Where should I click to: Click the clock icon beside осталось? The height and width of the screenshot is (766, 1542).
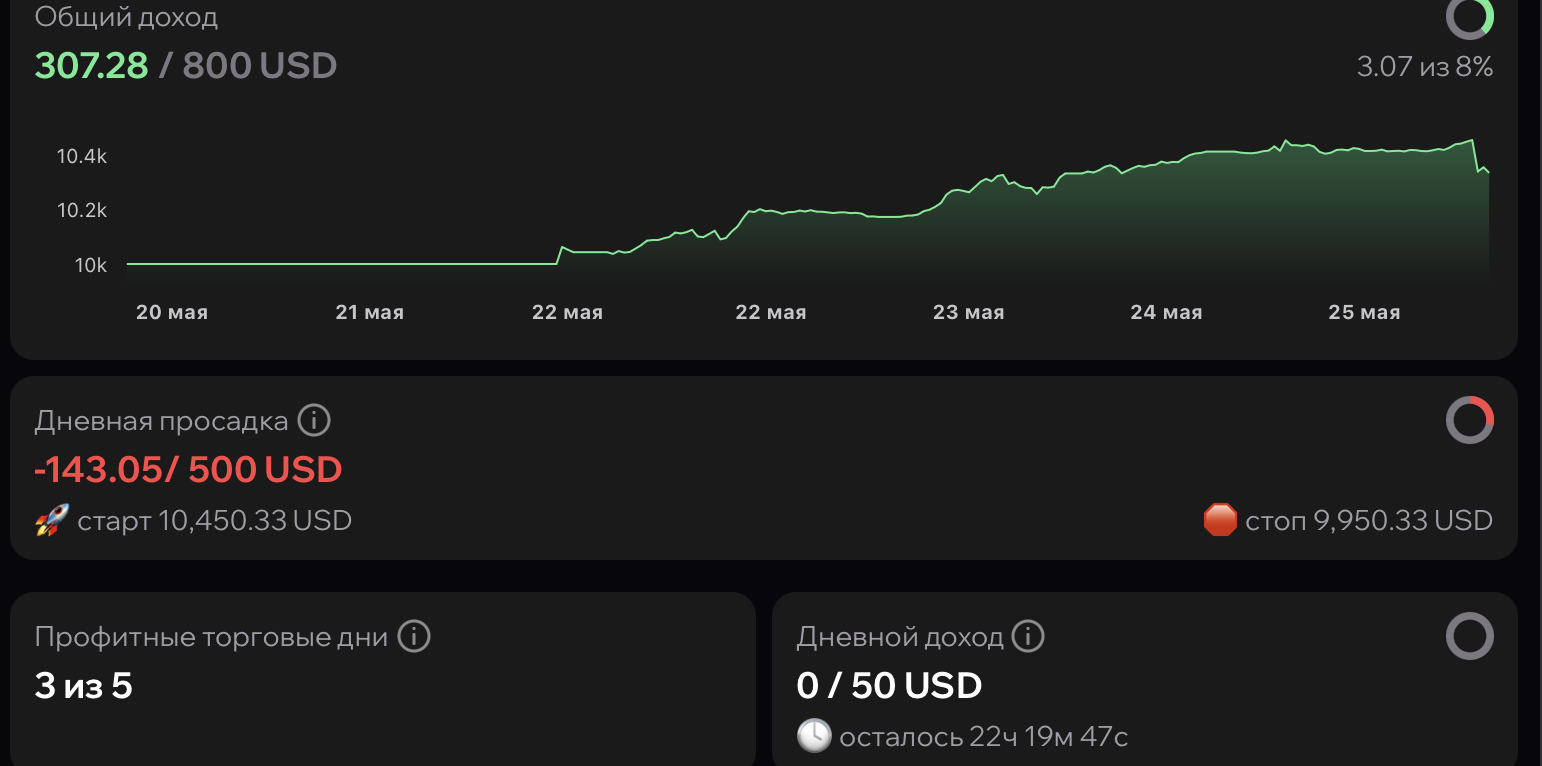click(813, 737)
